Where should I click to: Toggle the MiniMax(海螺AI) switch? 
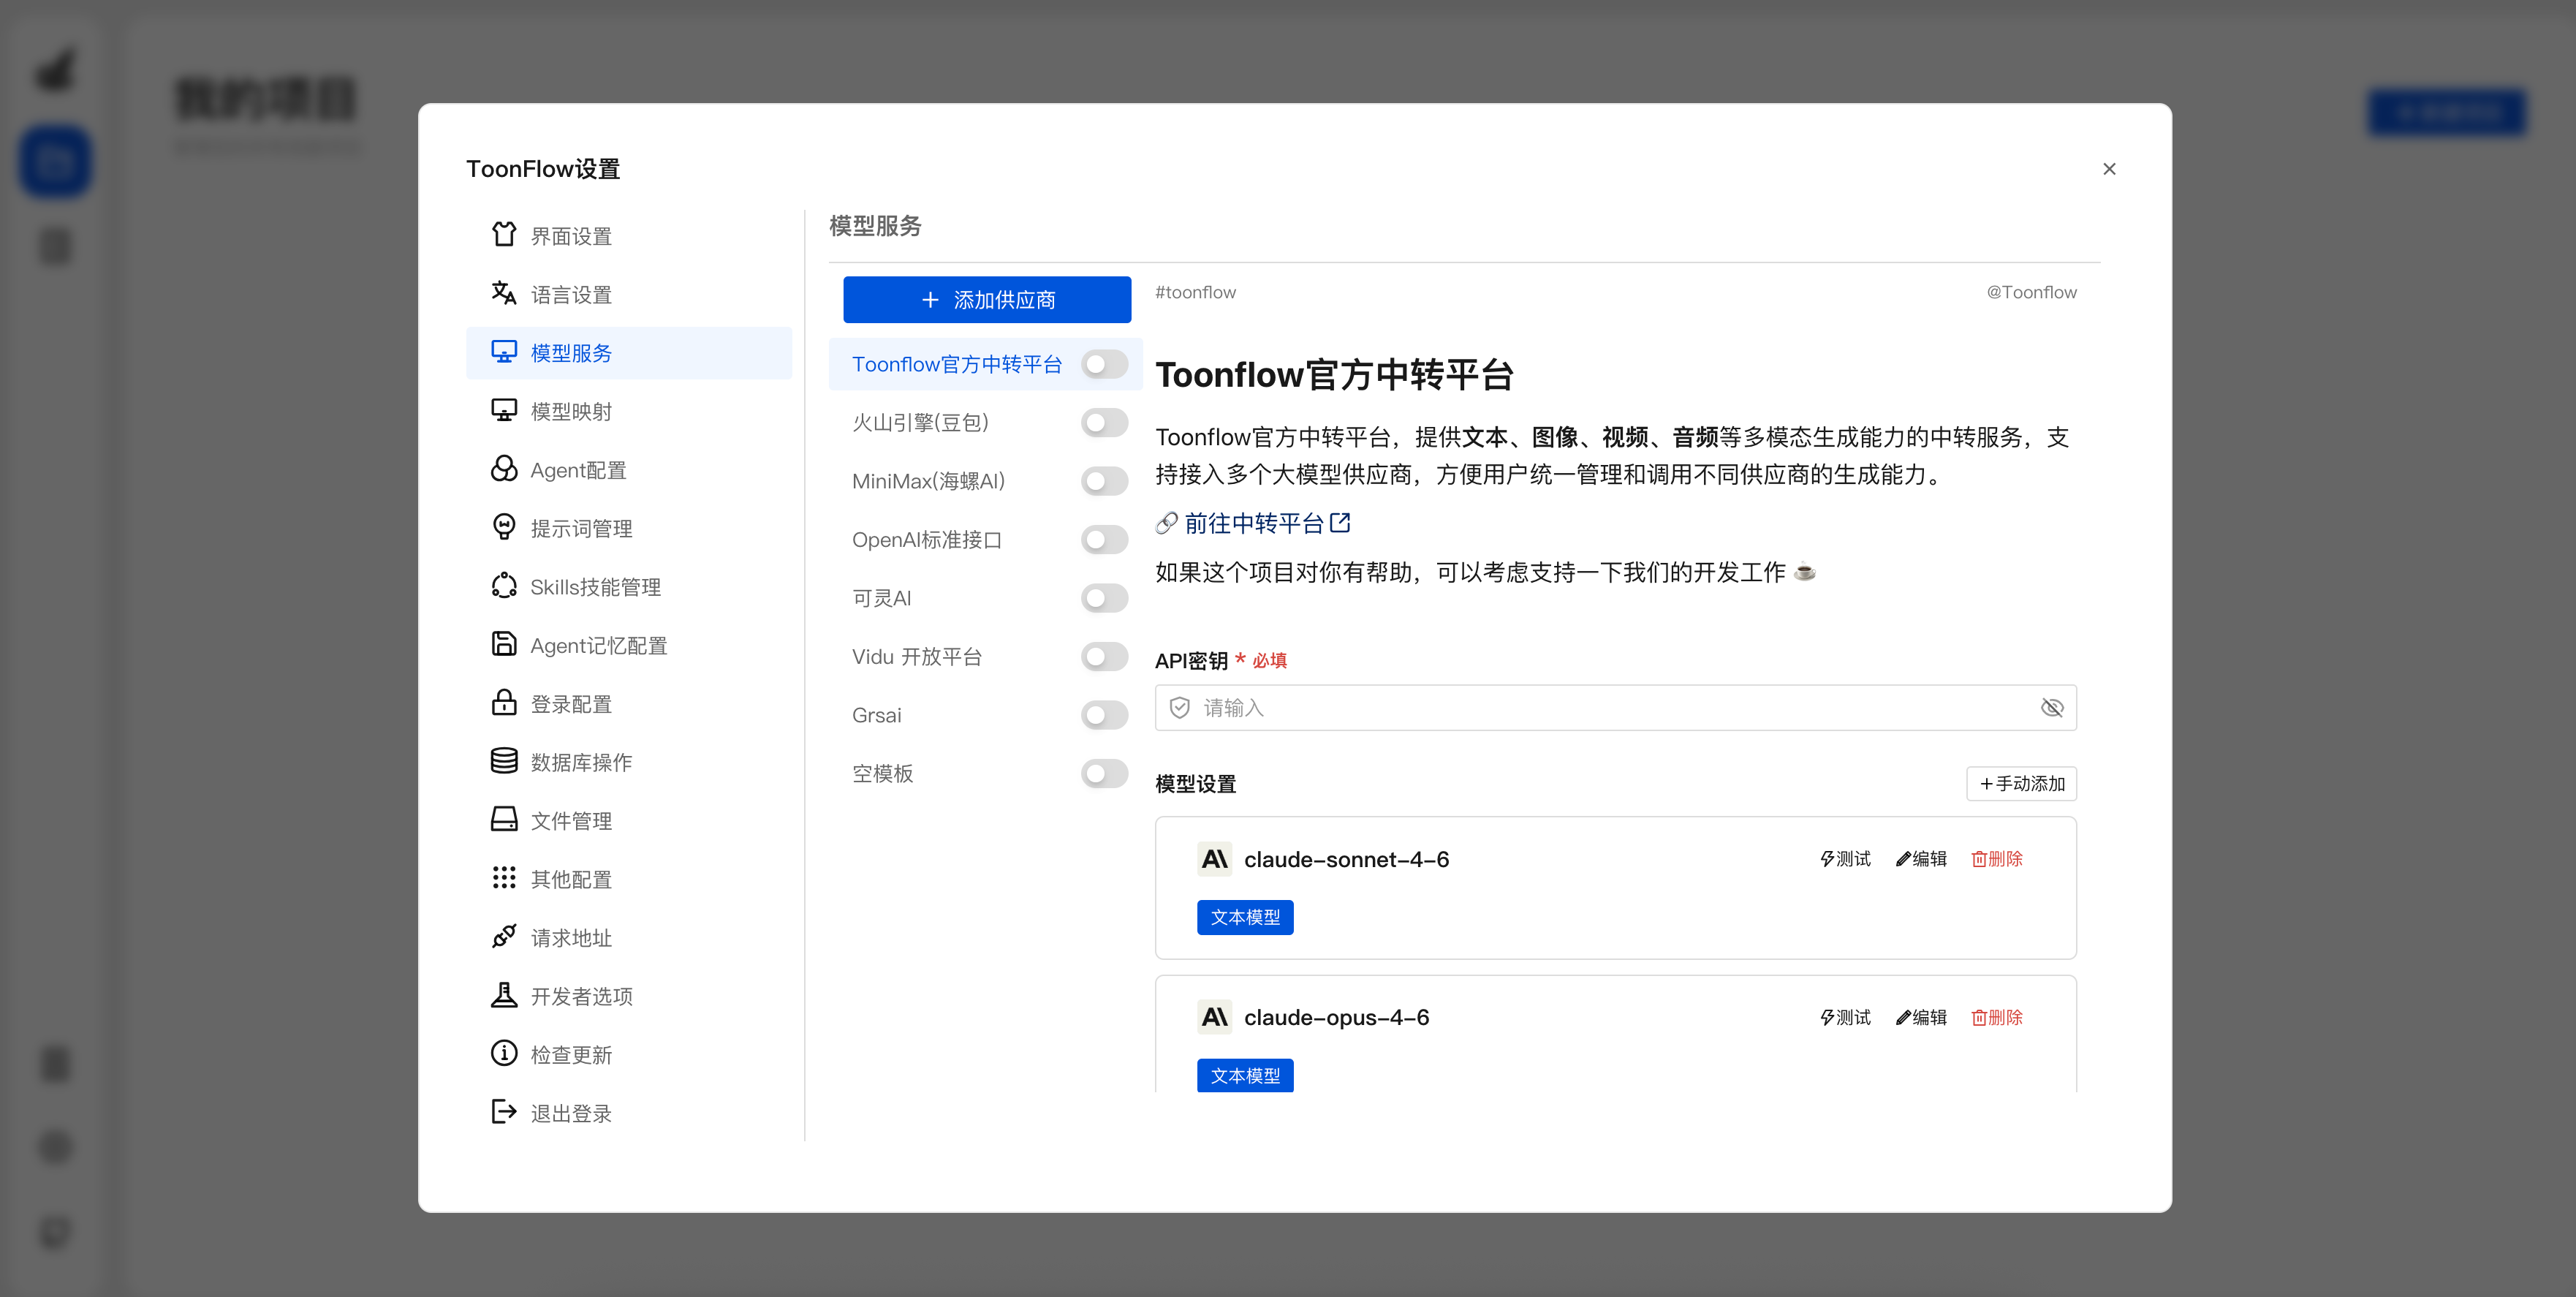[x=1105, y=481]
